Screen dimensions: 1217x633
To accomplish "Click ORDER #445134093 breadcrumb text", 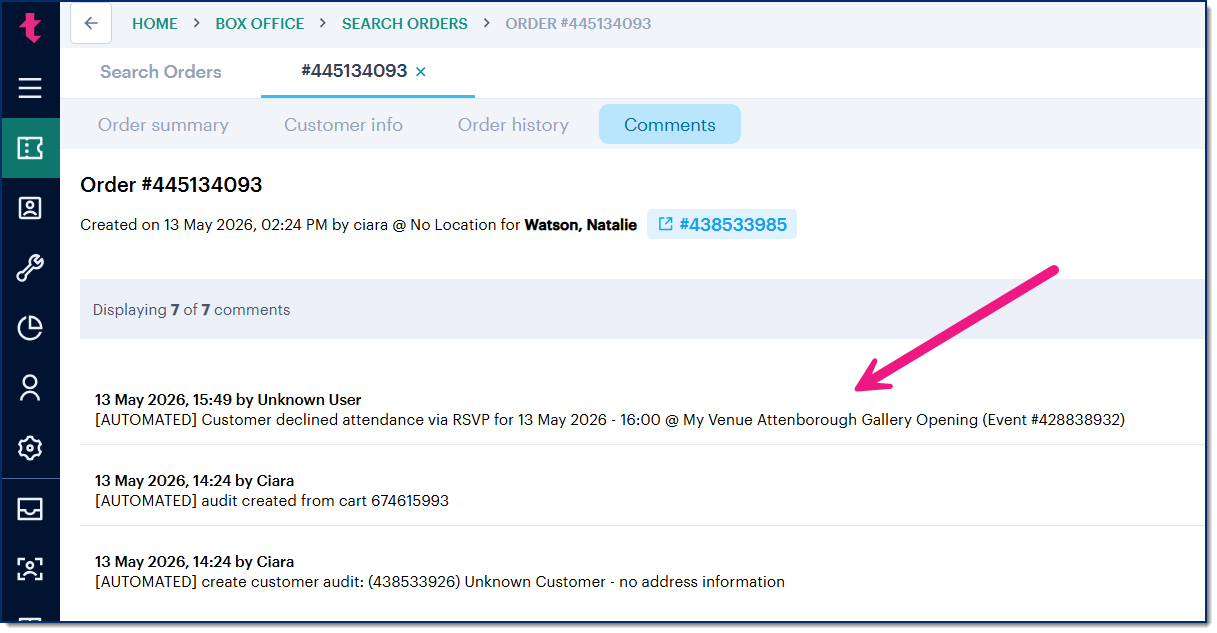I will (x=578, y=23).
